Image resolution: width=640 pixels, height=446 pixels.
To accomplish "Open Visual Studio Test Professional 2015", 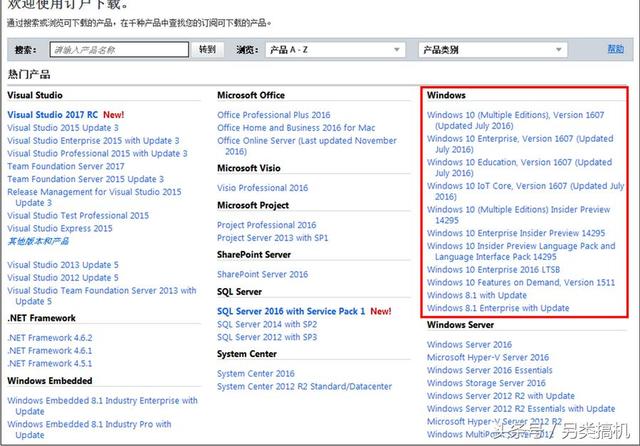I will pyautogui.click(x=78, y=215).
